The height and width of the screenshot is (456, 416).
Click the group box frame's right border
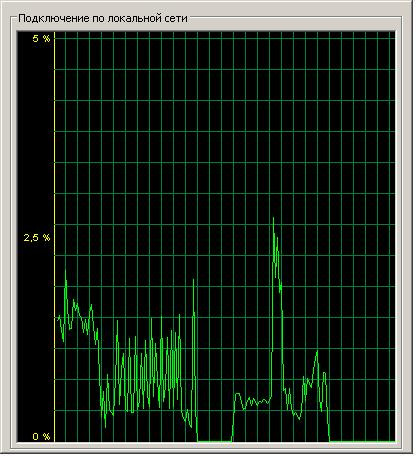coord(402,233)
